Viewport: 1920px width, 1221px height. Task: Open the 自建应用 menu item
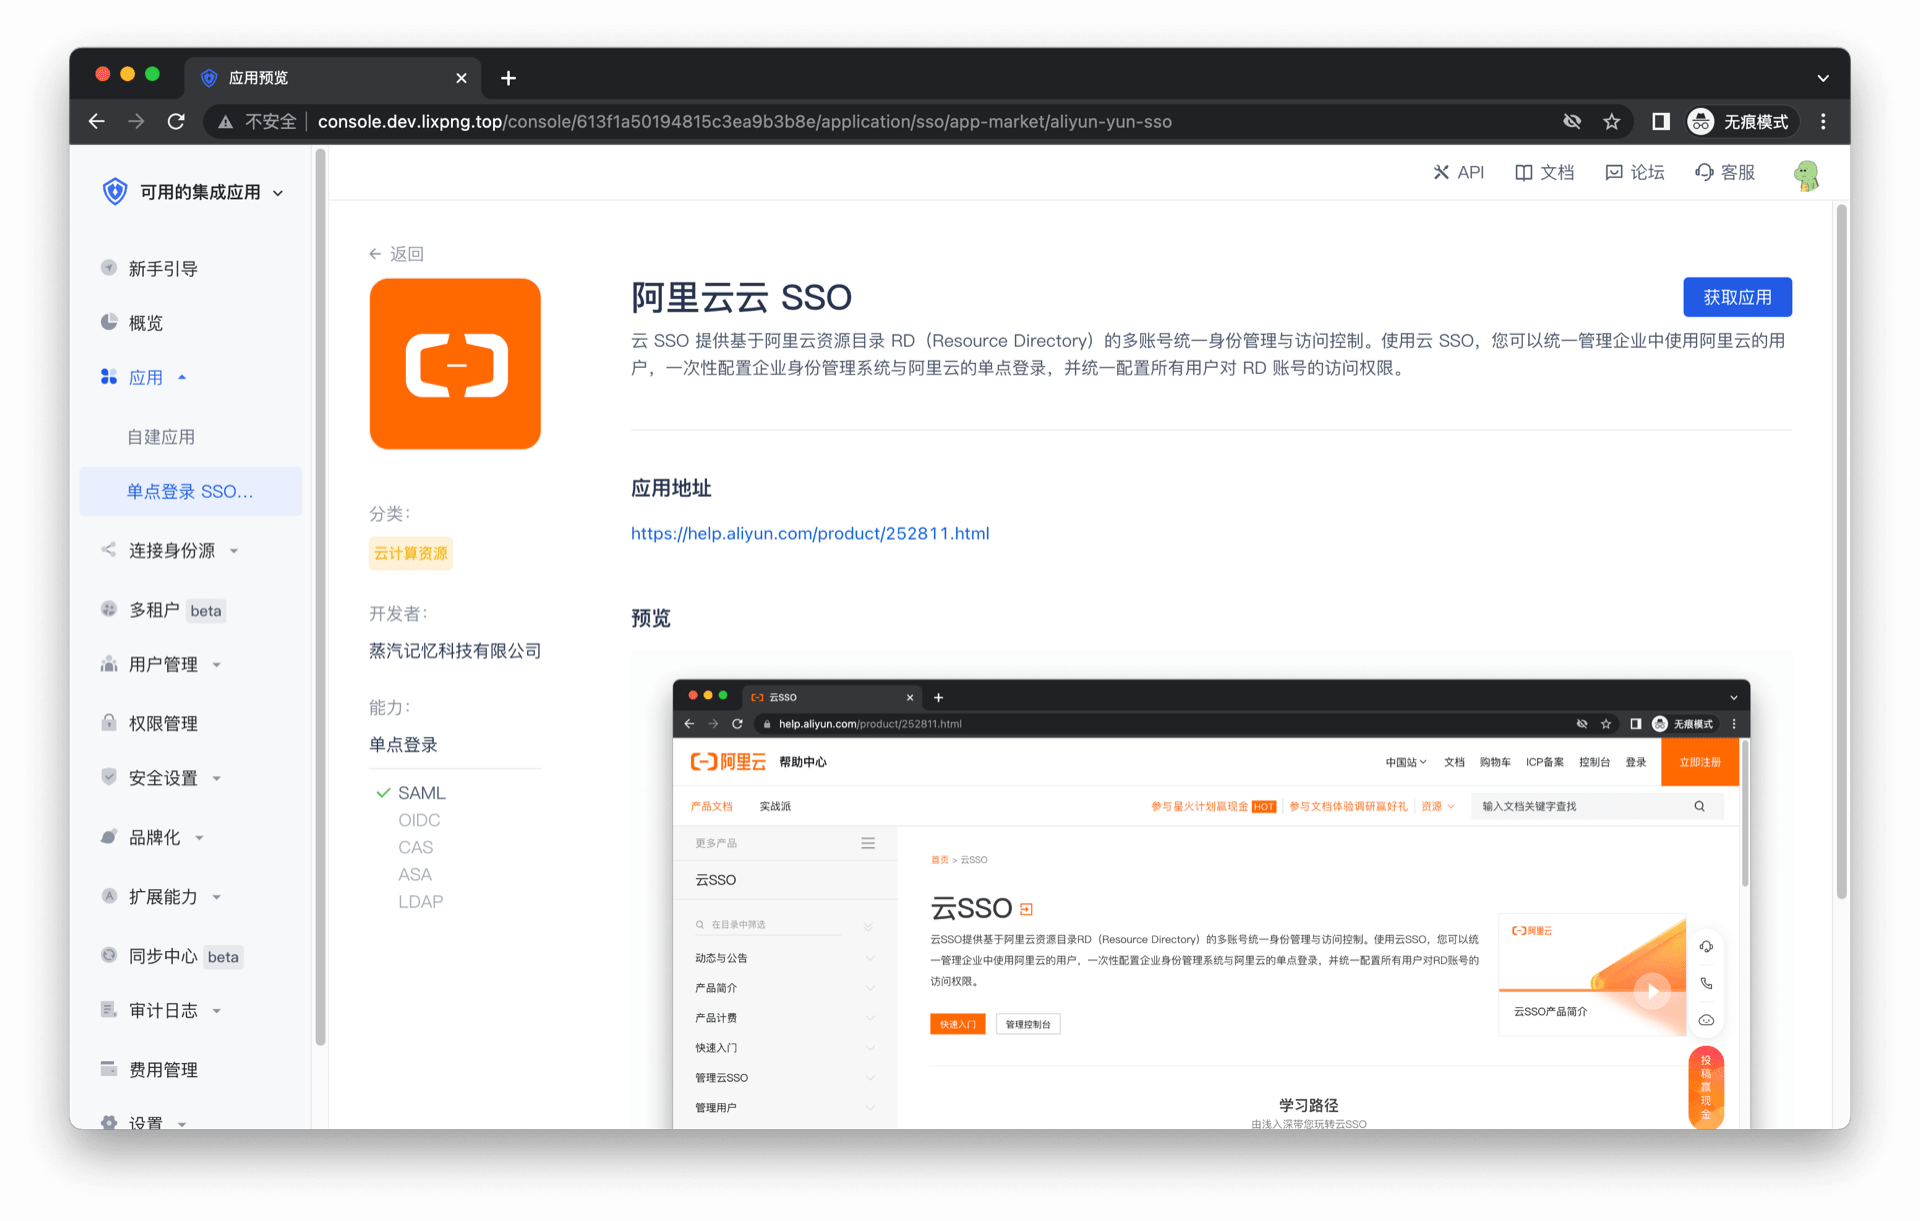tap(161, 437)
